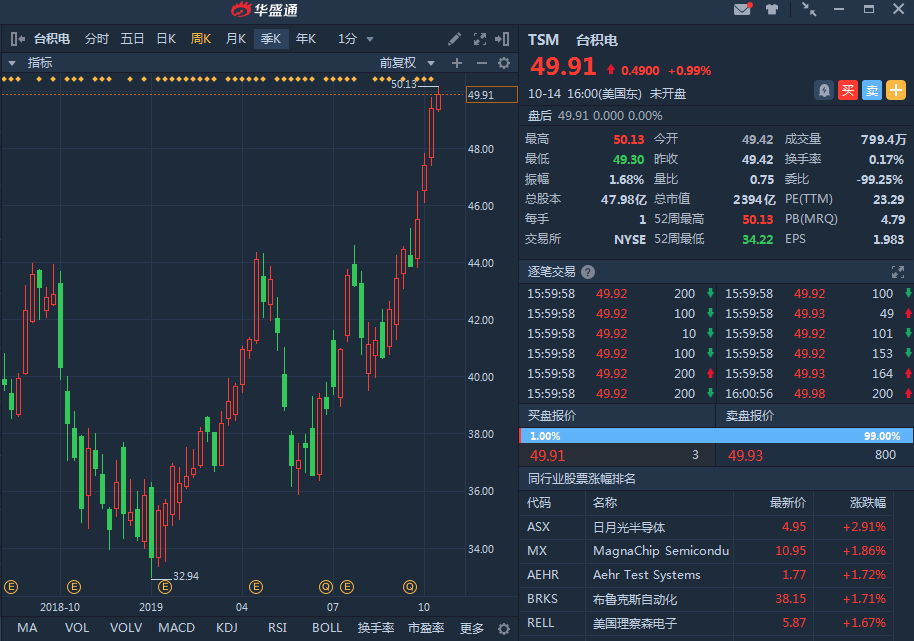Open the mail messages icon
Viewport: 914px width, 641px height.
click(x=743, y=9)
